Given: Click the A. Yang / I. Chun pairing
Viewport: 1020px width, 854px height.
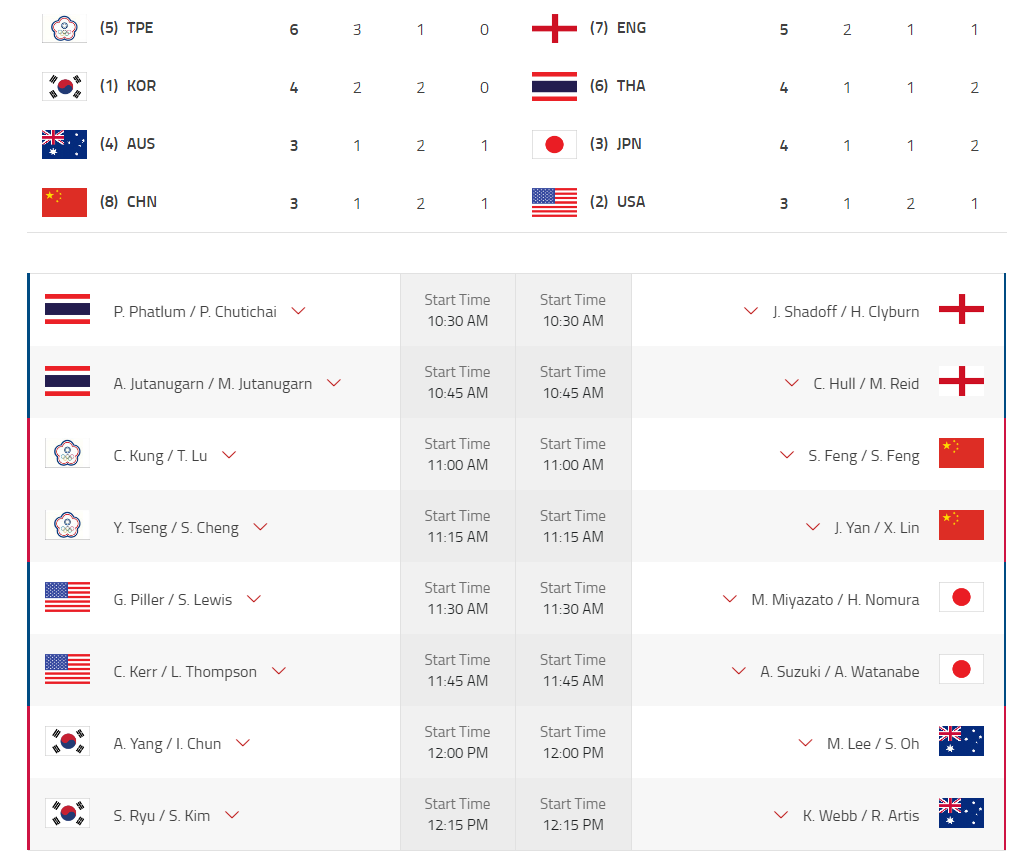Looking at the screenshot, I should click(167, 744).
